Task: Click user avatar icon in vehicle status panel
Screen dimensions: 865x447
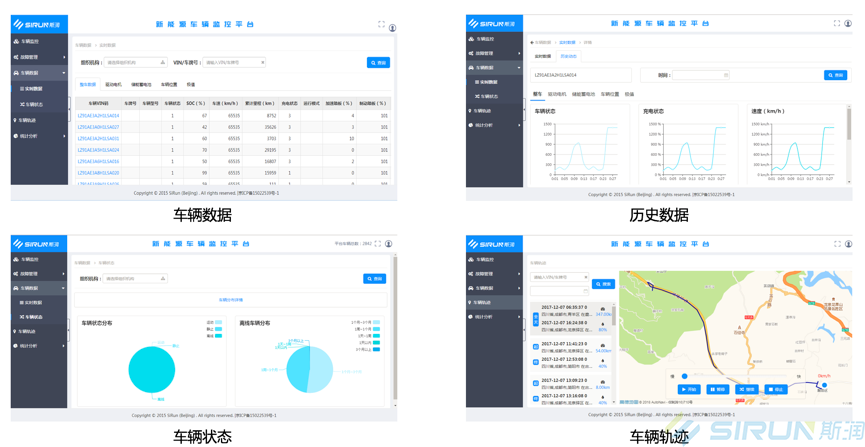Action: point(388,244)
